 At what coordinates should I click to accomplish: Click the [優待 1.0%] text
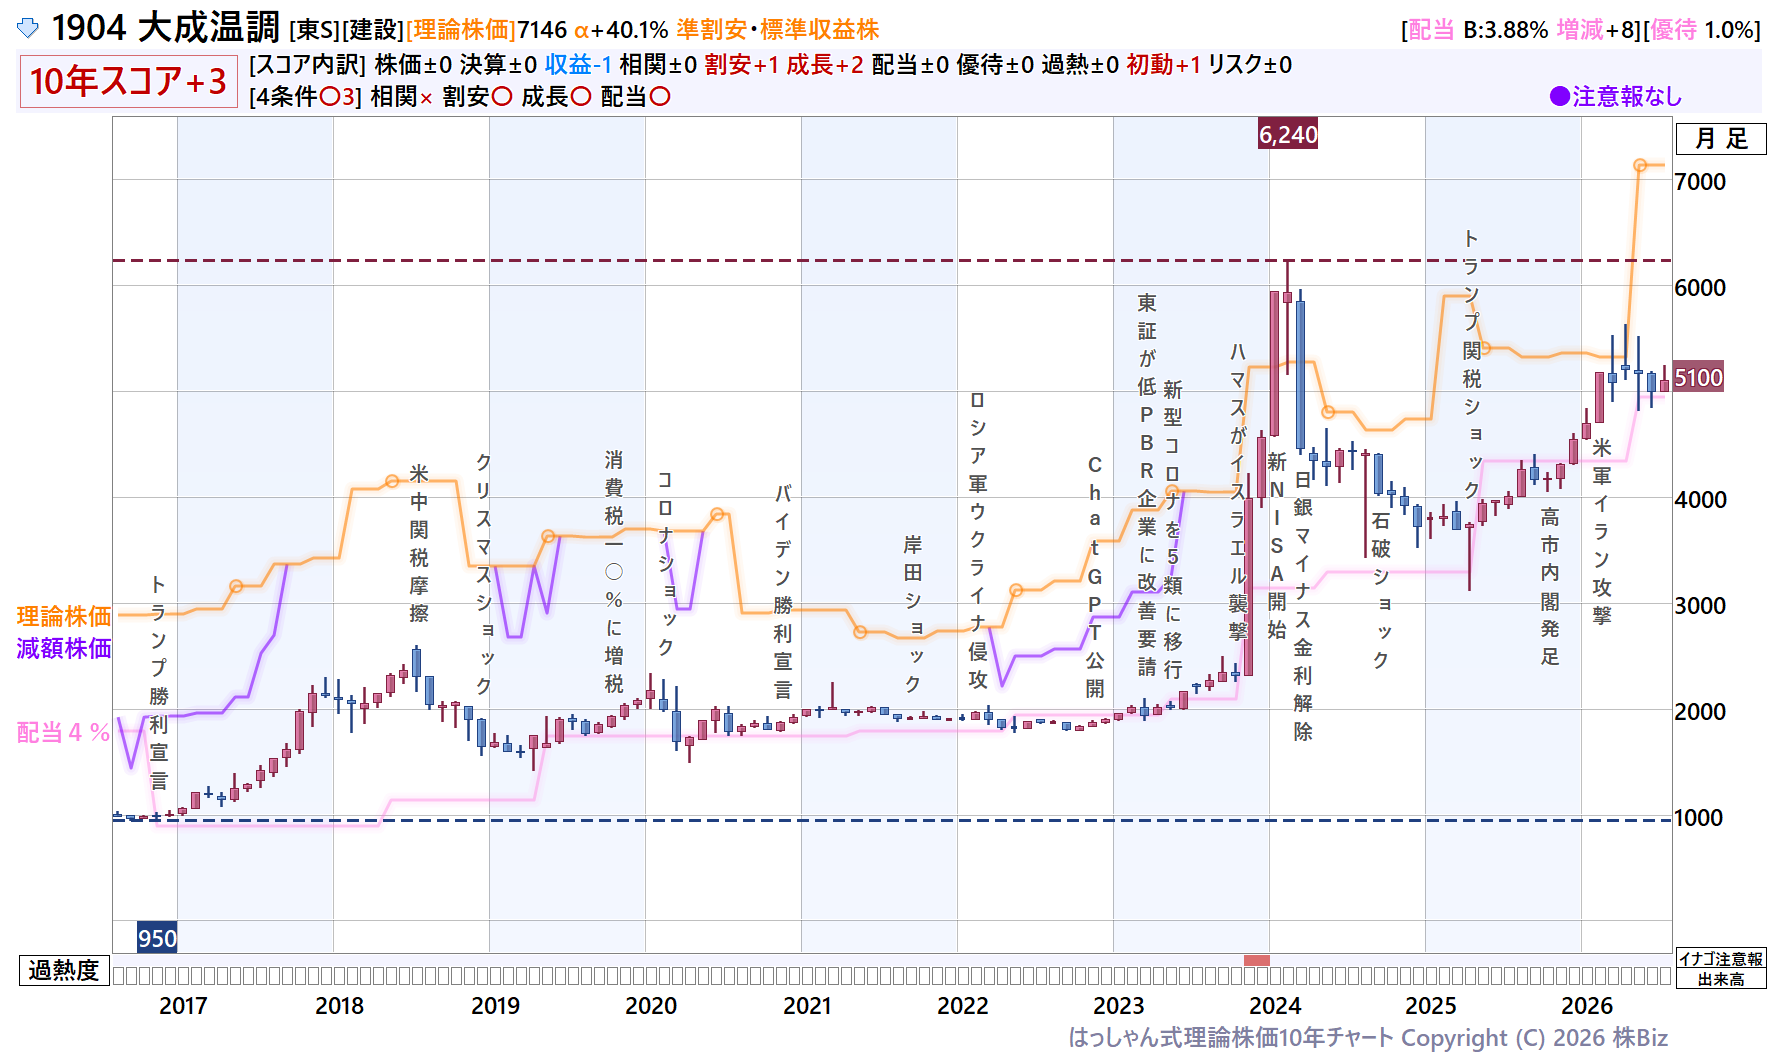(1702, 30)
